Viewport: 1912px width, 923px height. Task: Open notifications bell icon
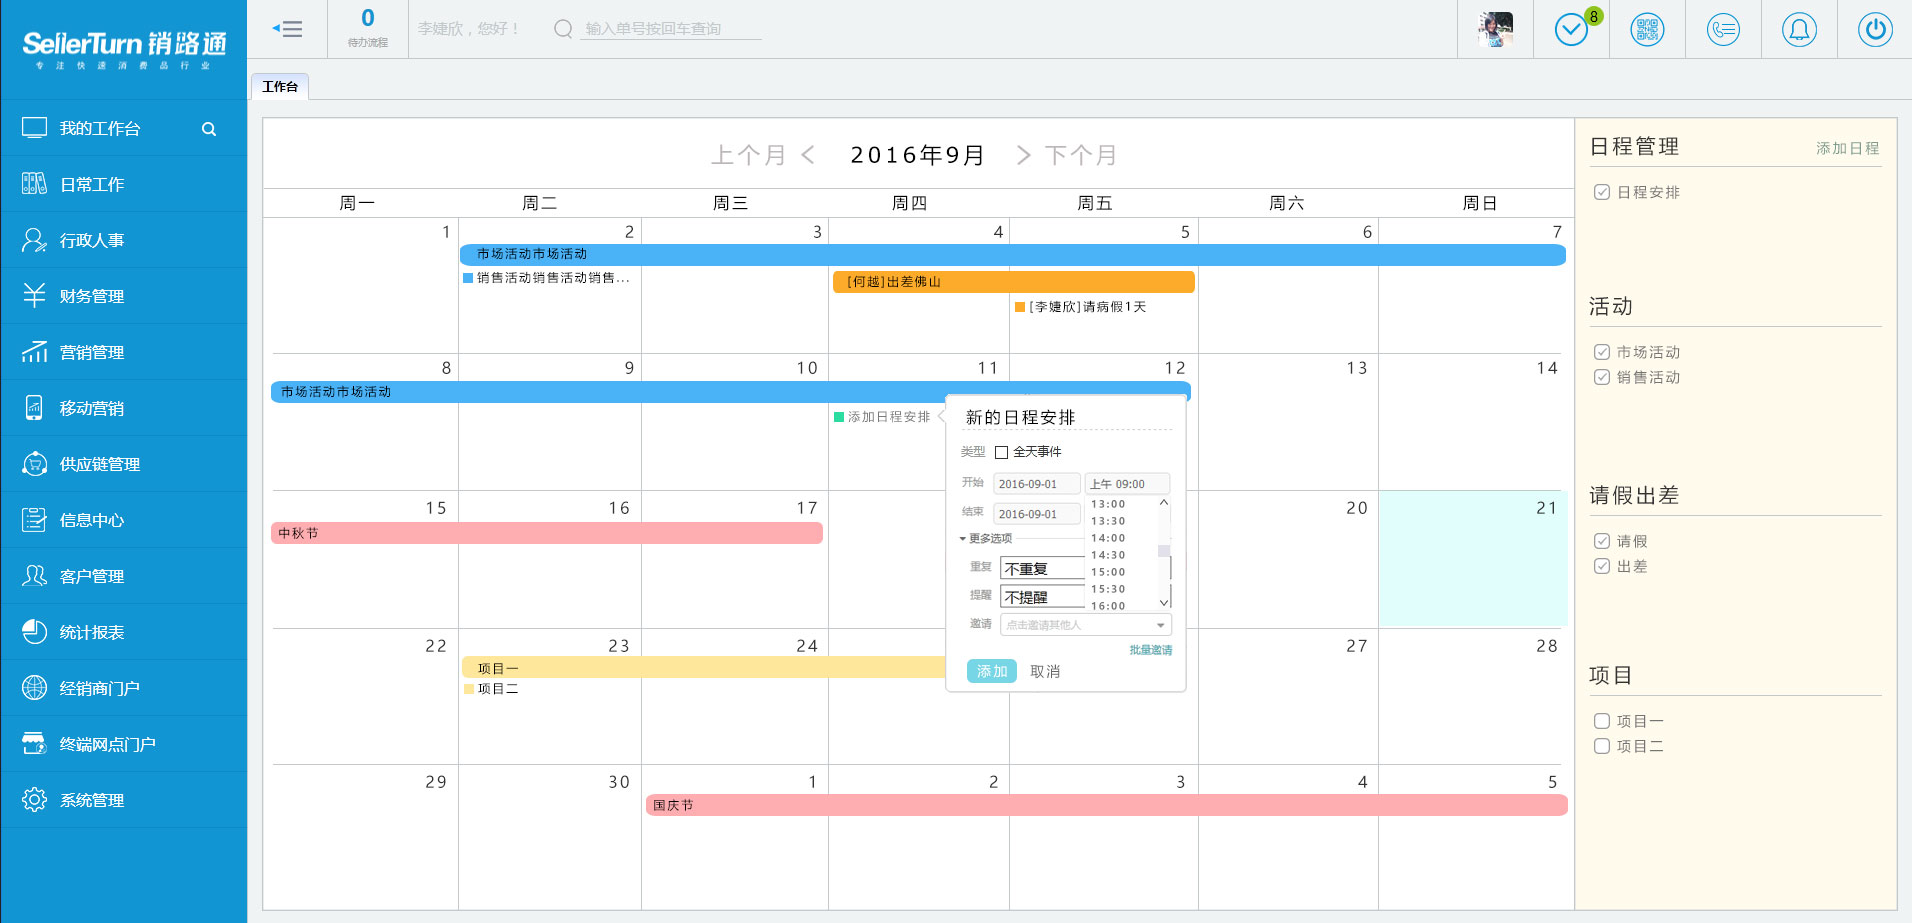pyautogui.click(x=1799, y=29)
